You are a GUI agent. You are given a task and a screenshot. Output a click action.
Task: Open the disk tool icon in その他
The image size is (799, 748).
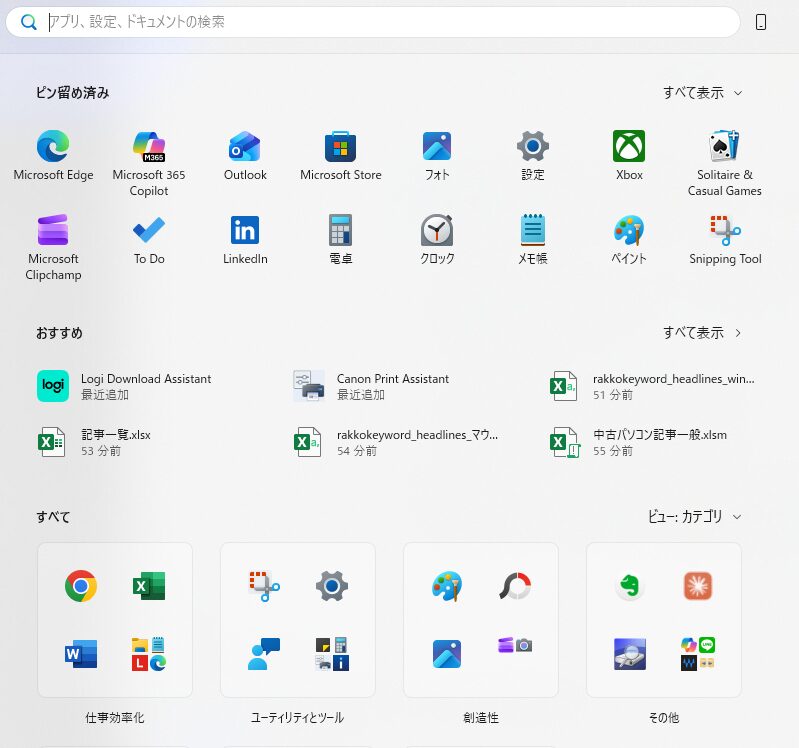(x=630, y=654)
